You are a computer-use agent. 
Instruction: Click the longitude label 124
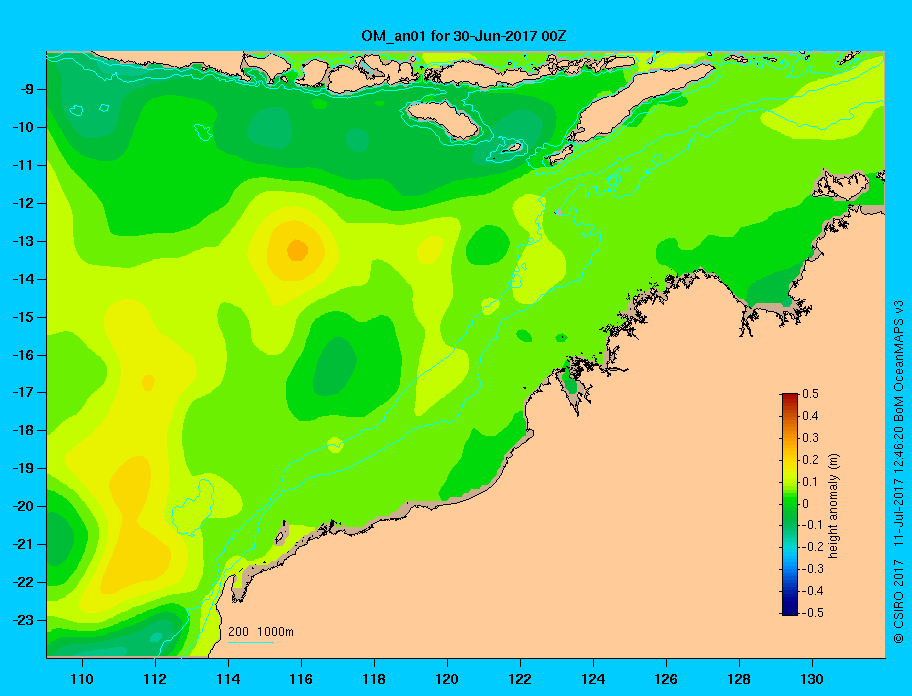pyautogui.click(x=593, y=679)
